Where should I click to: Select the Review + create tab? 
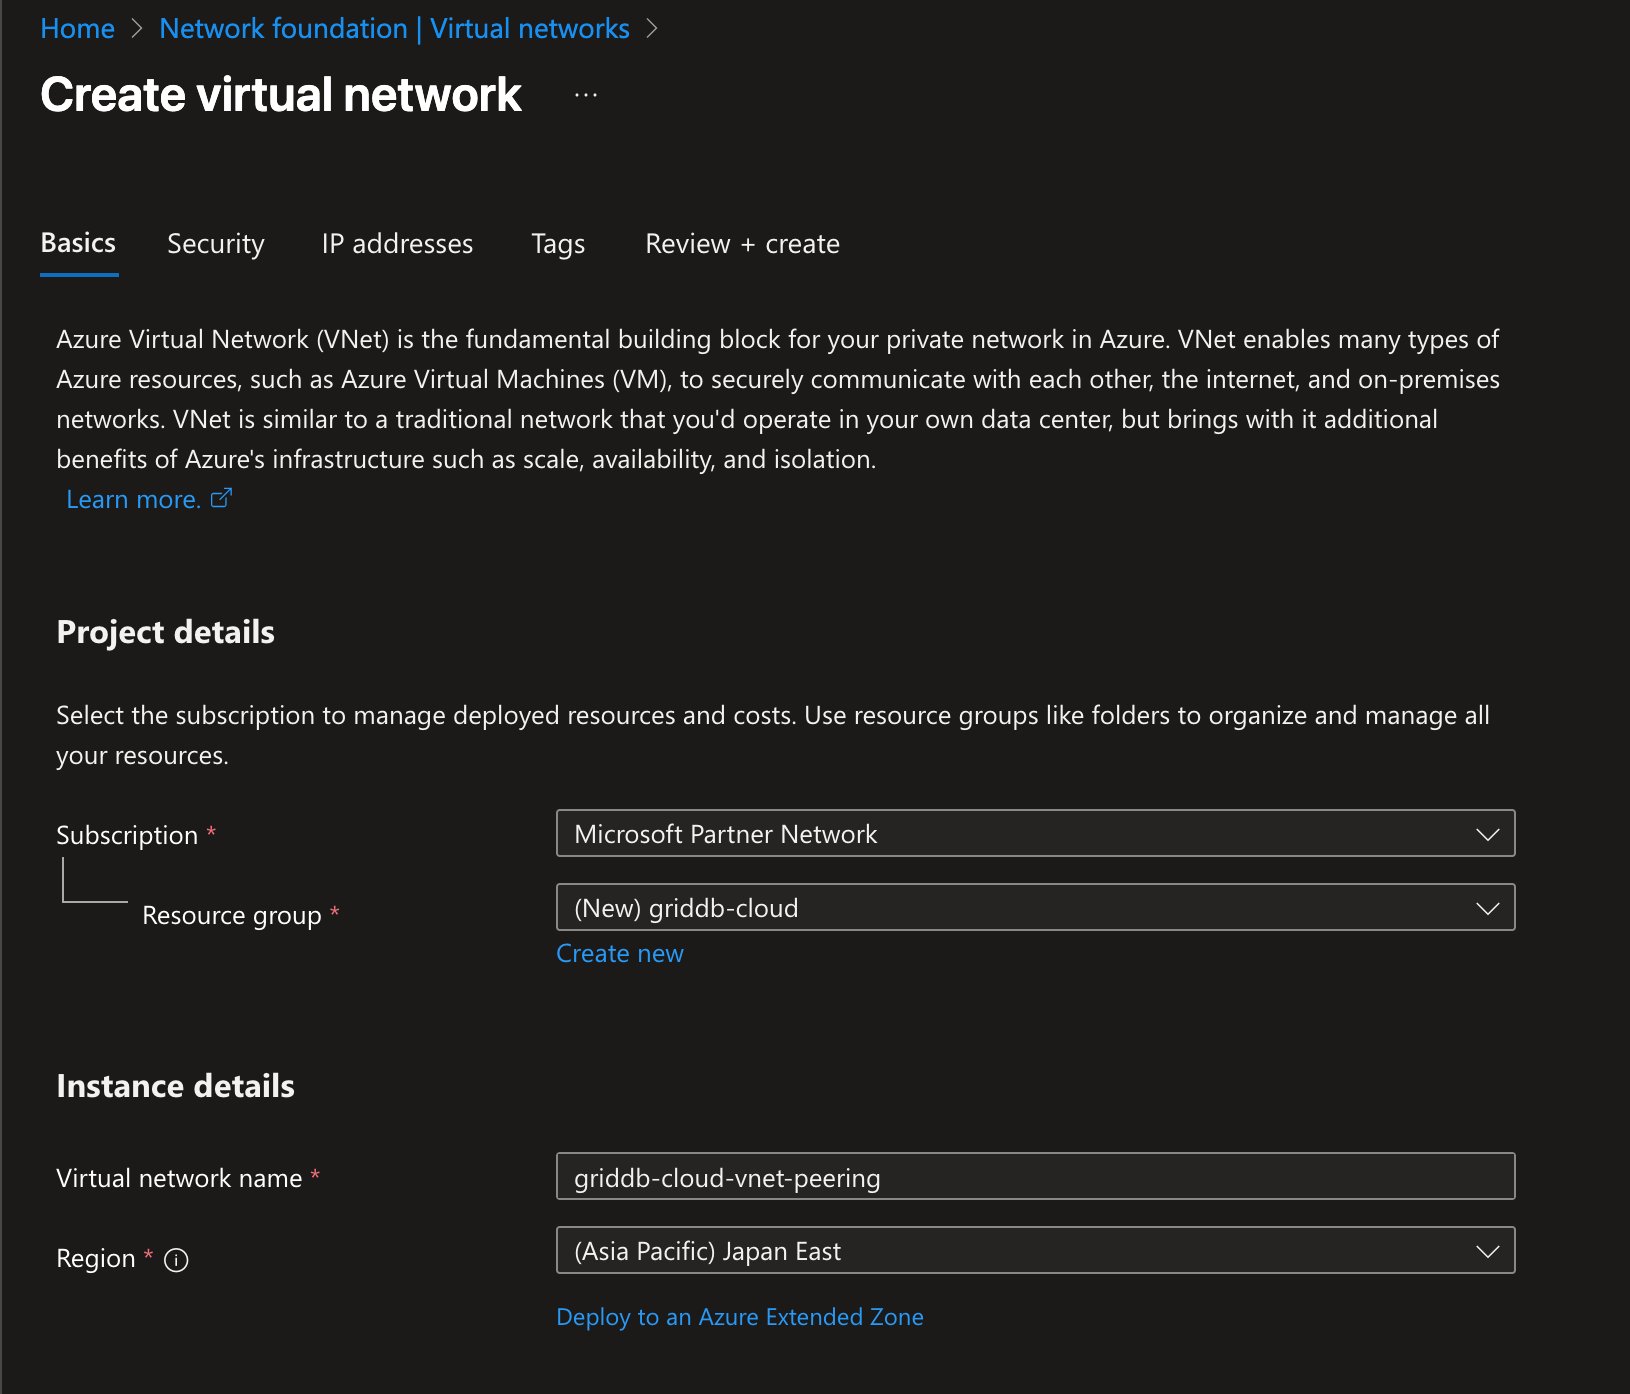[x=742, y=244]
